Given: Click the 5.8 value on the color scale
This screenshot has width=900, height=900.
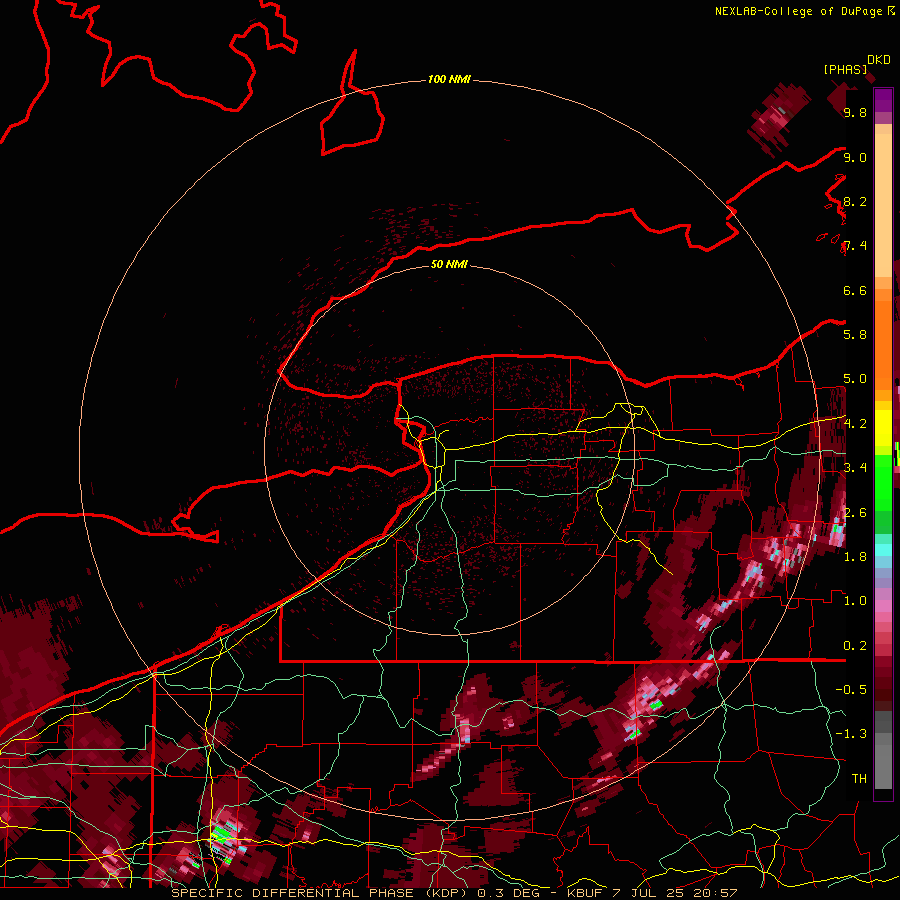Looking at the screenshot, I should [855, 334].
